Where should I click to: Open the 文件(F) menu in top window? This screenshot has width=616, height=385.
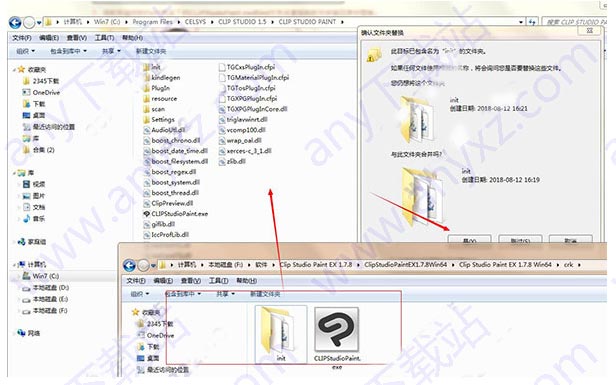(x=22, y=38)
